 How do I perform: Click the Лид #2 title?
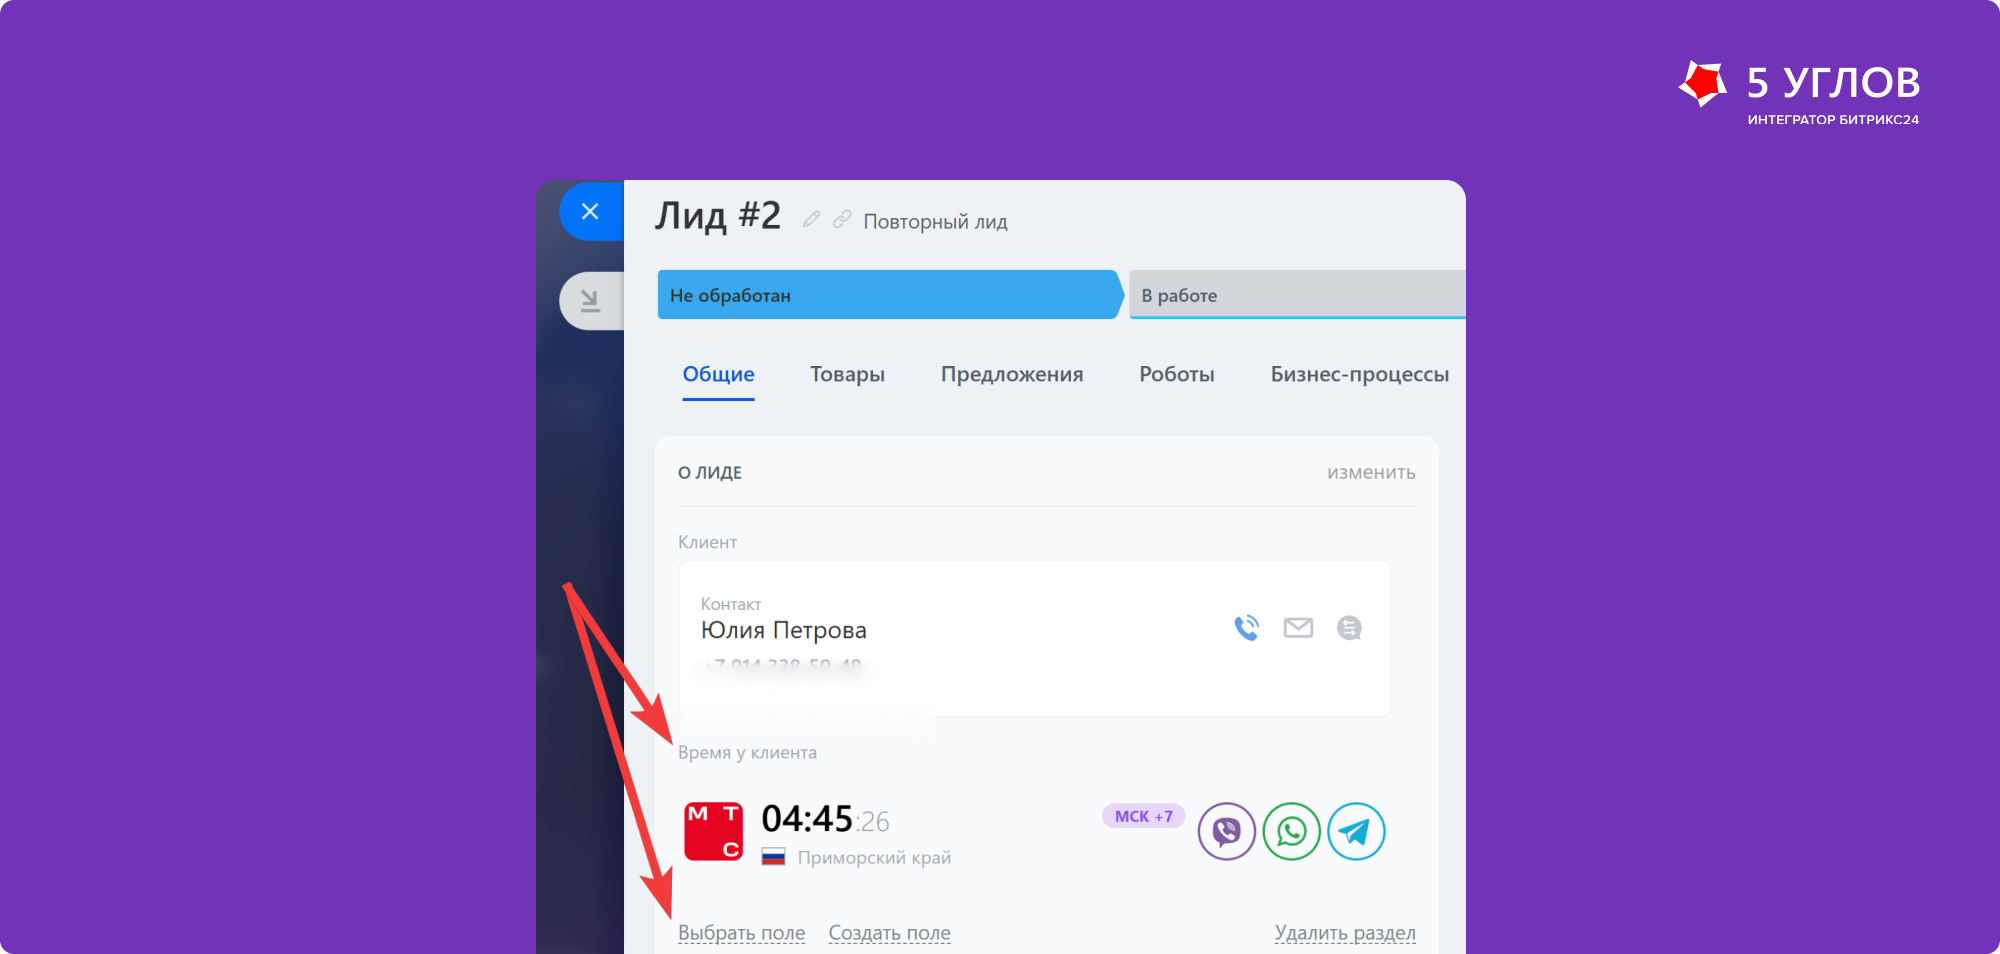[x=718, y=215]
